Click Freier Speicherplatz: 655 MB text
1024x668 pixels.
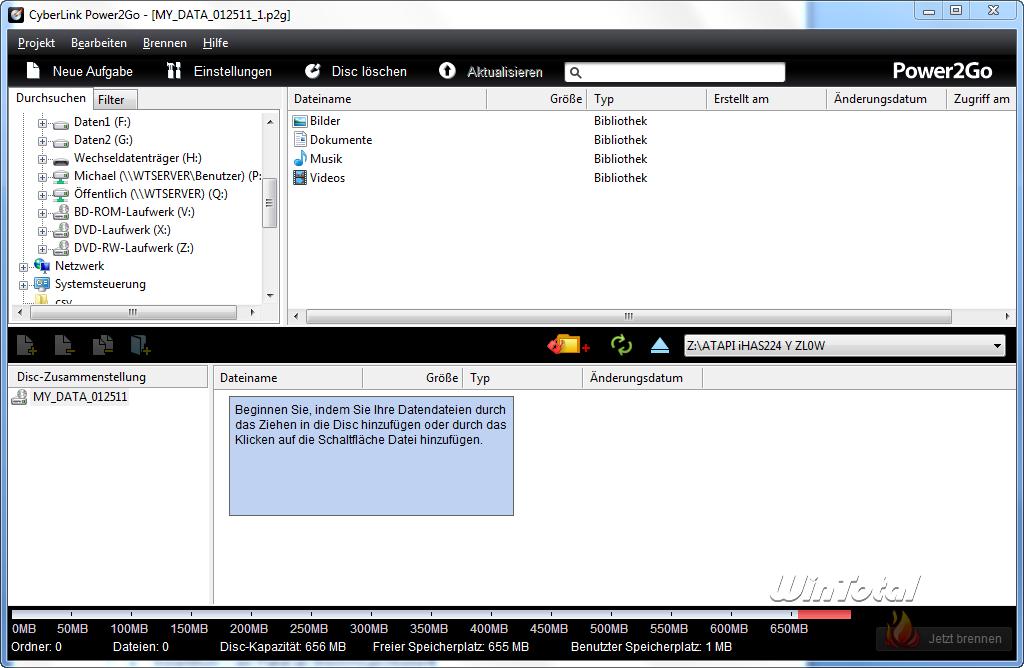pos(451,646)
